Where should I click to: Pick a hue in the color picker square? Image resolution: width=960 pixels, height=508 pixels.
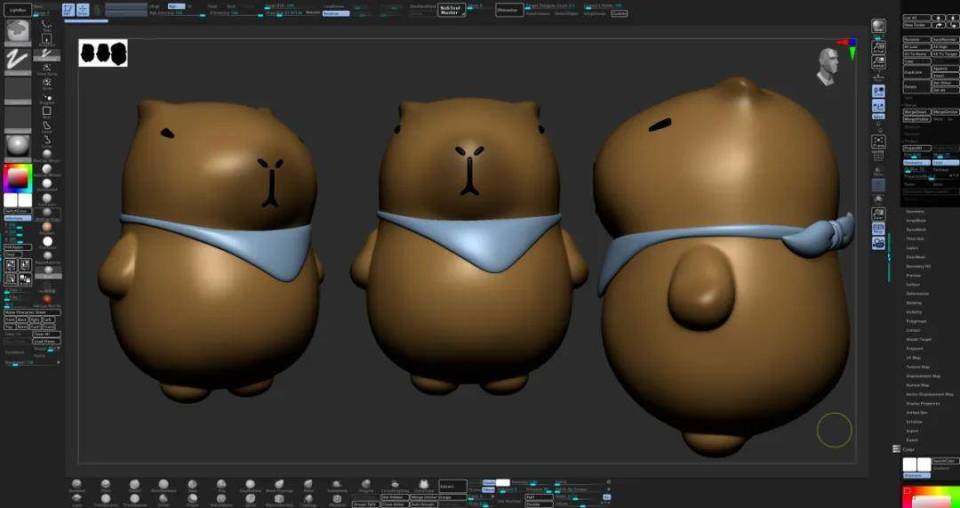17,178
